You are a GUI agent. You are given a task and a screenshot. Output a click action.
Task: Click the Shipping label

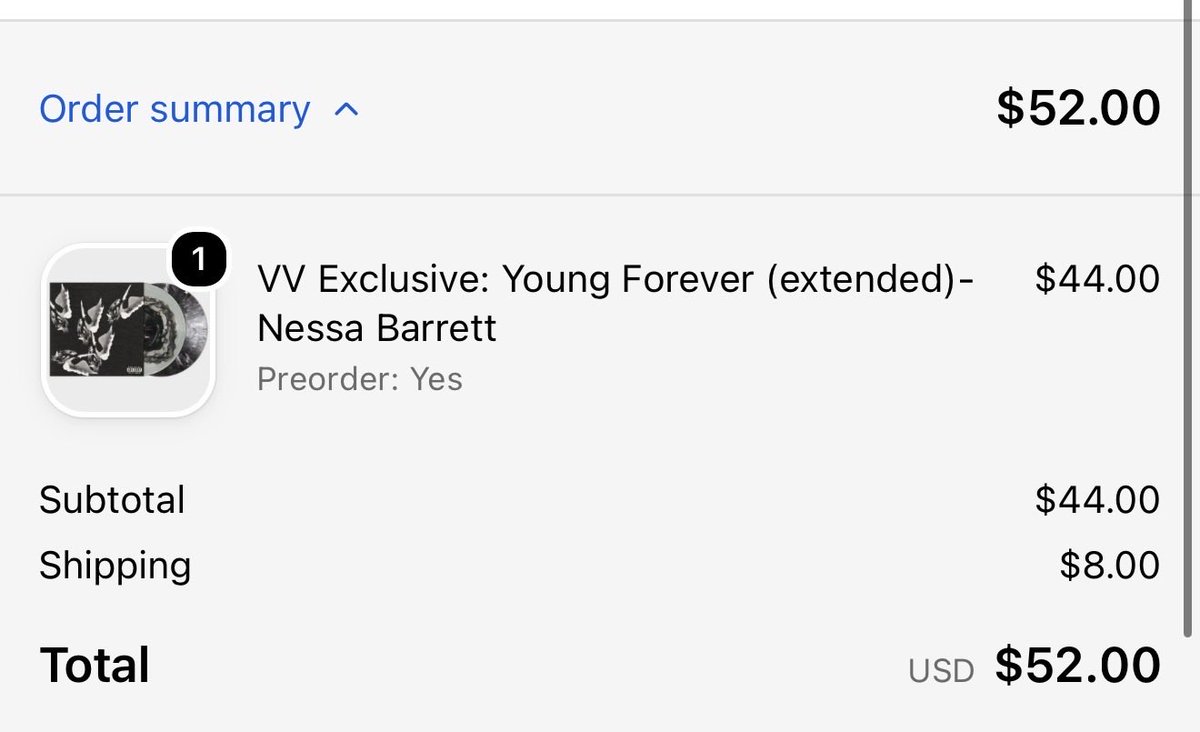point(115,567)
